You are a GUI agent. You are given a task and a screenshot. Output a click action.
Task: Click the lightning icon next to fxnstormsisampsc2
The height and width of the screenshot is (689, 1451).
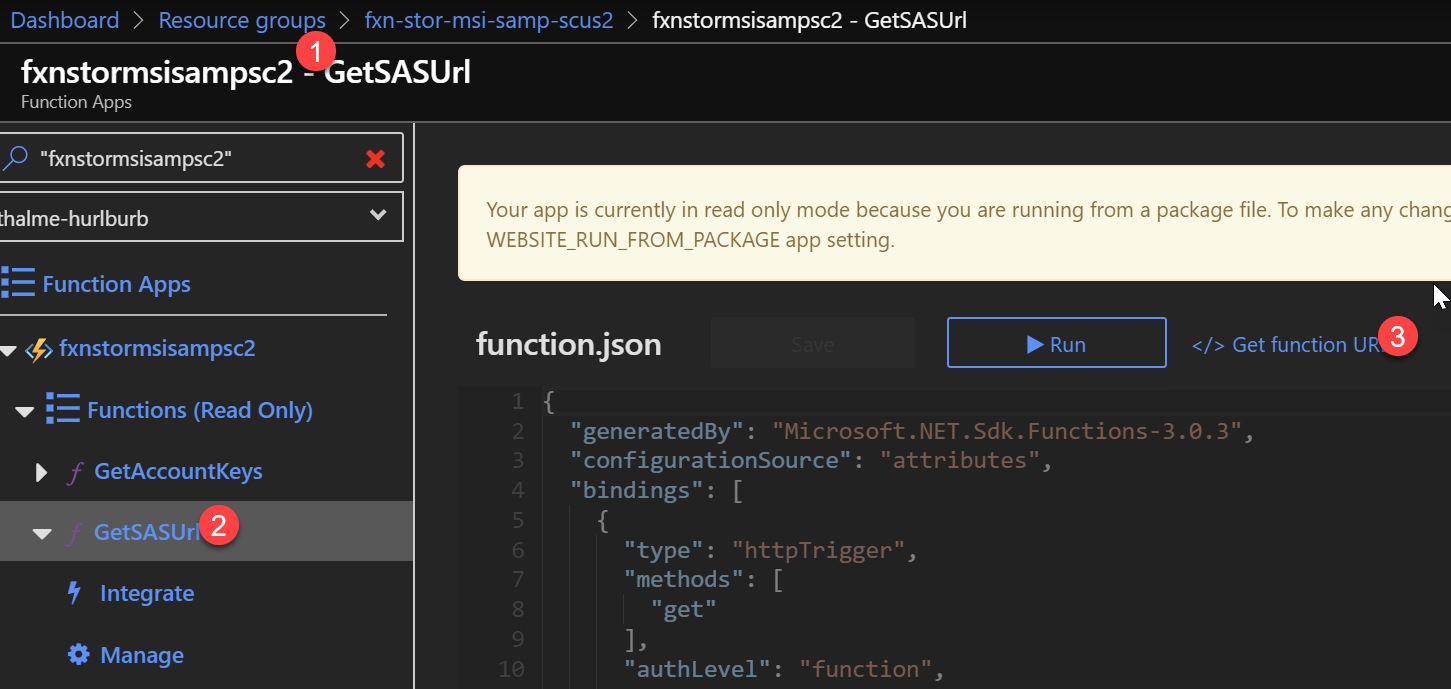38,349
